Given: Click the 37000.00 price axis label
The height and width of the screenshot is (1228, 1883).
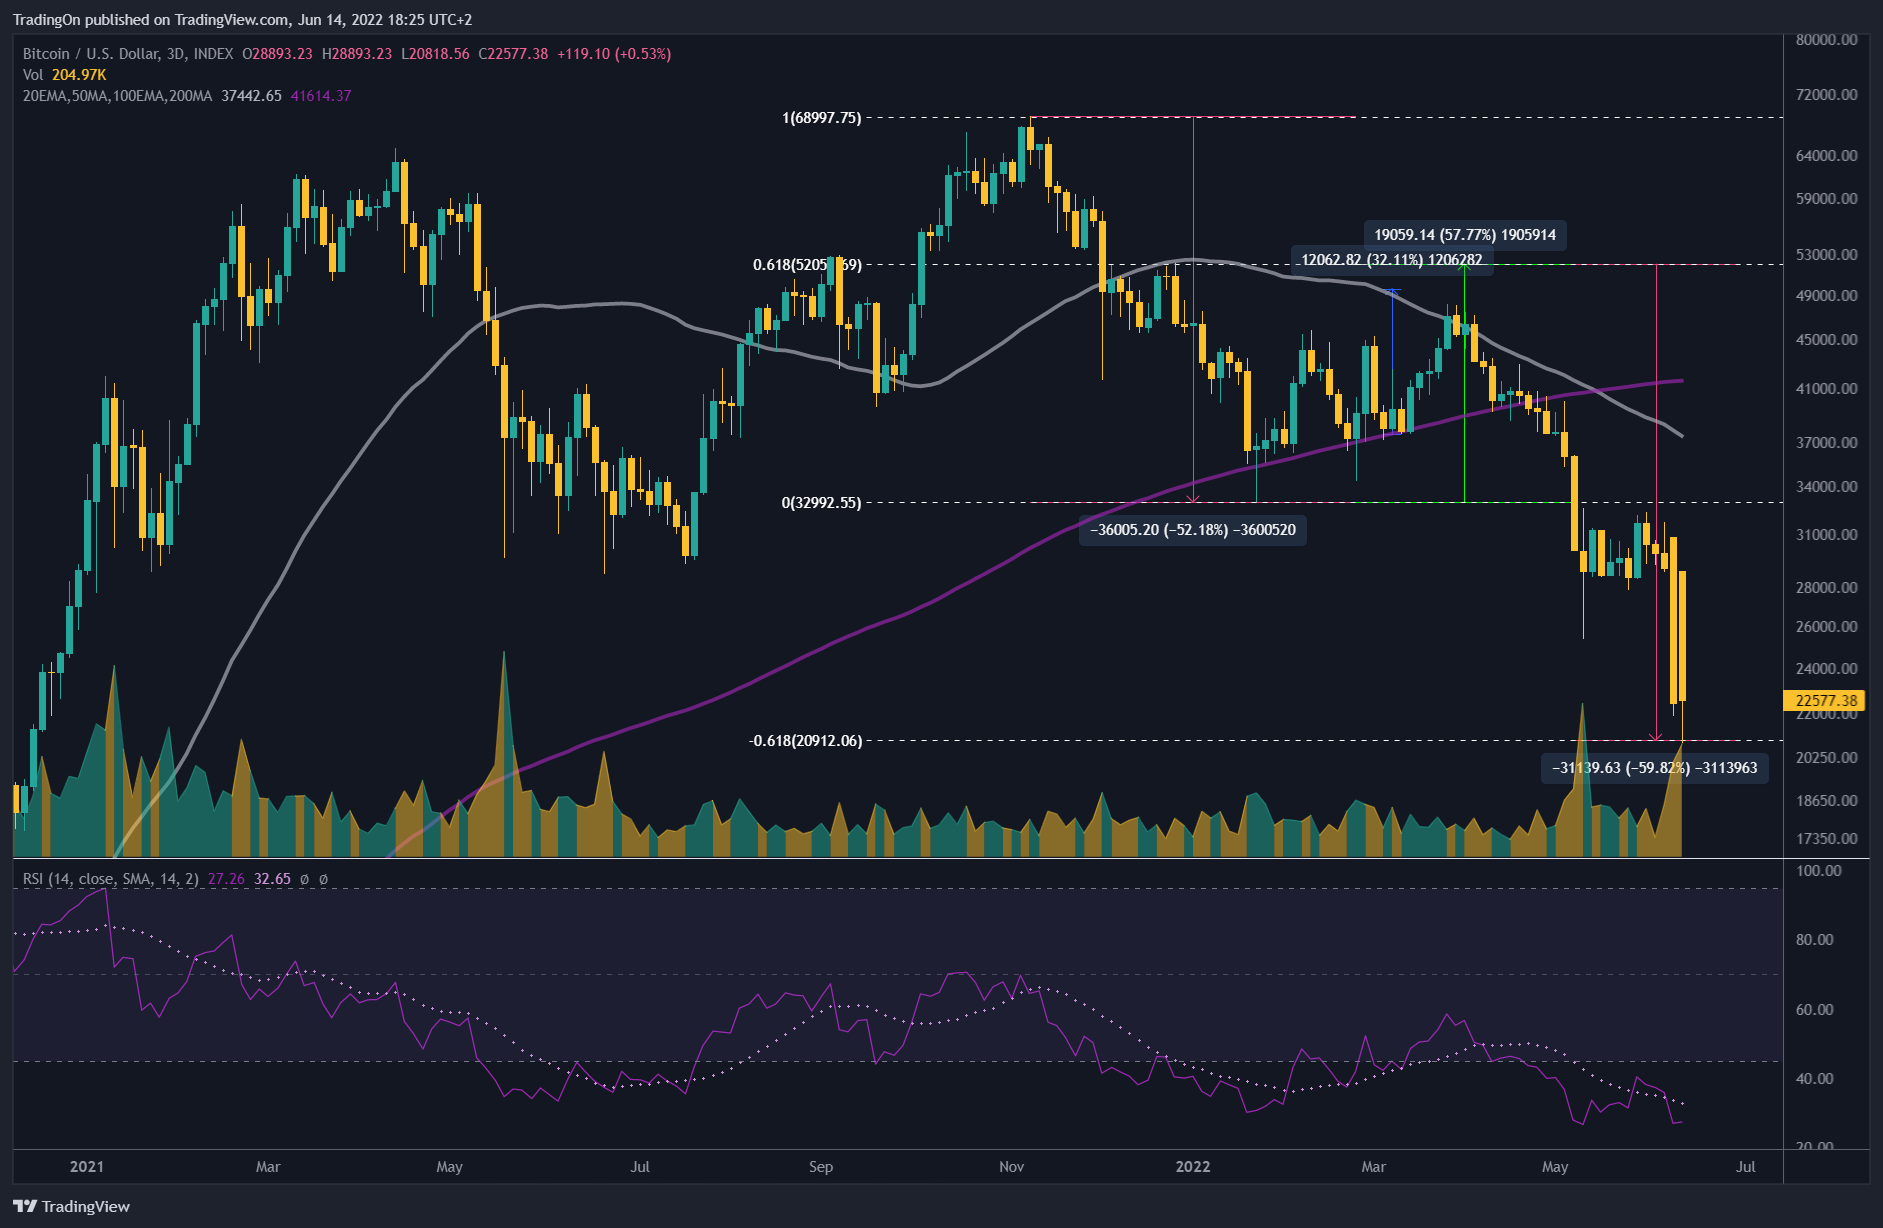Looking at the screenshot, I should (1827, 443).
